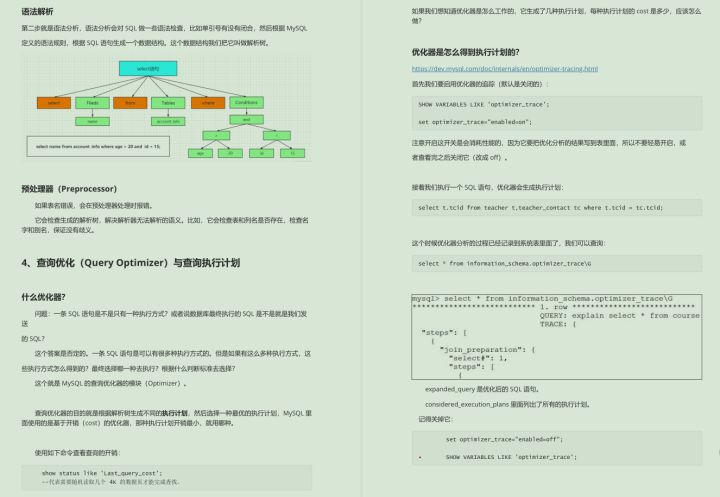Click the boxed query 'select name from account_info where...'
Image resolution: width=720 pixels, height=497 pixels.
coord(98,147)
